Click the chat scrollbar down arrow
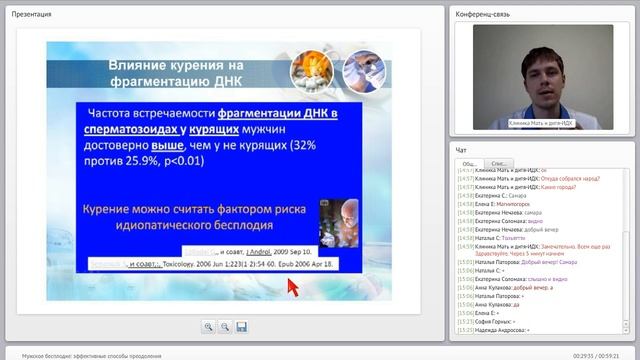 626,331
